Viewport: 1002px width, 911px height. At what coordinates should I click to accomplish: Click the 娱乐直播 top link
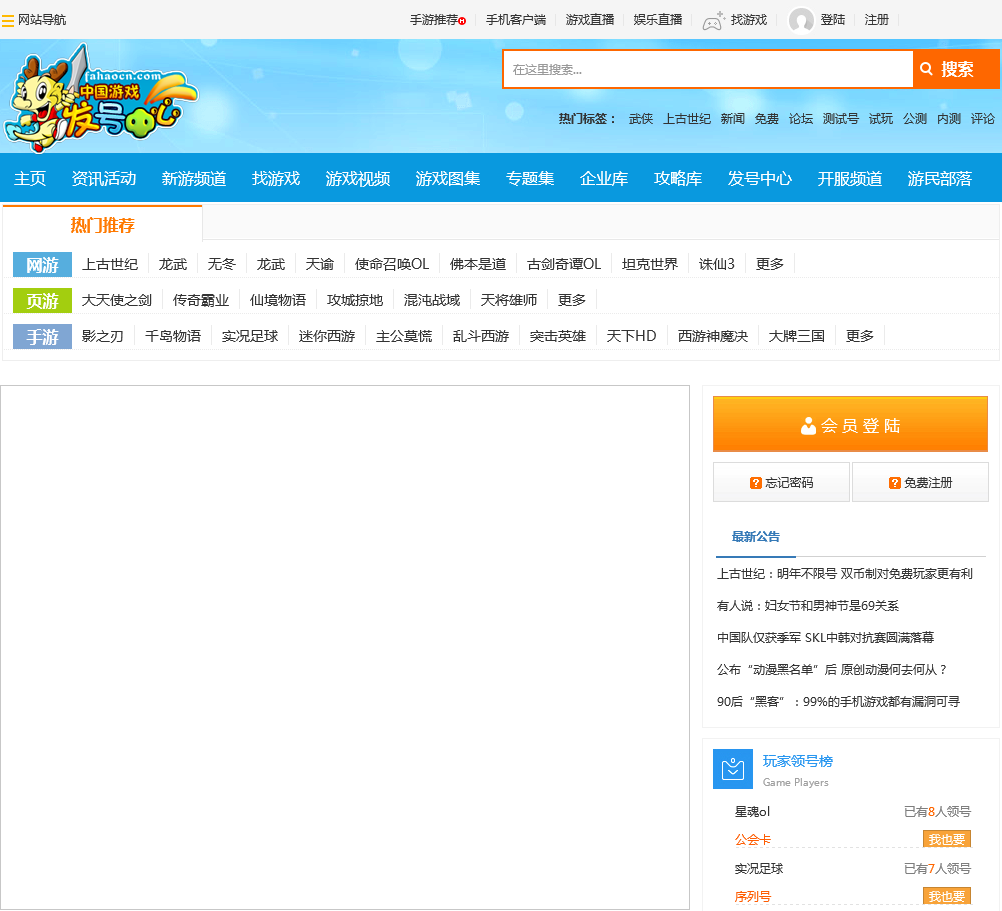tap(658, 20)
